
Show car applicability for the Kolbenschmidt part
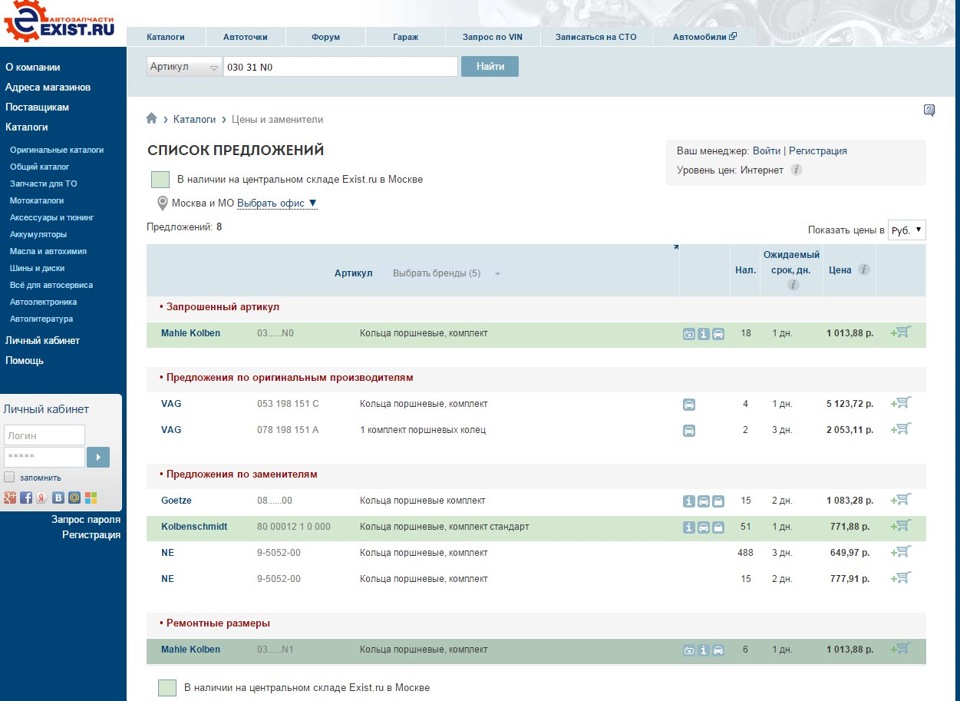click(703, 528)
